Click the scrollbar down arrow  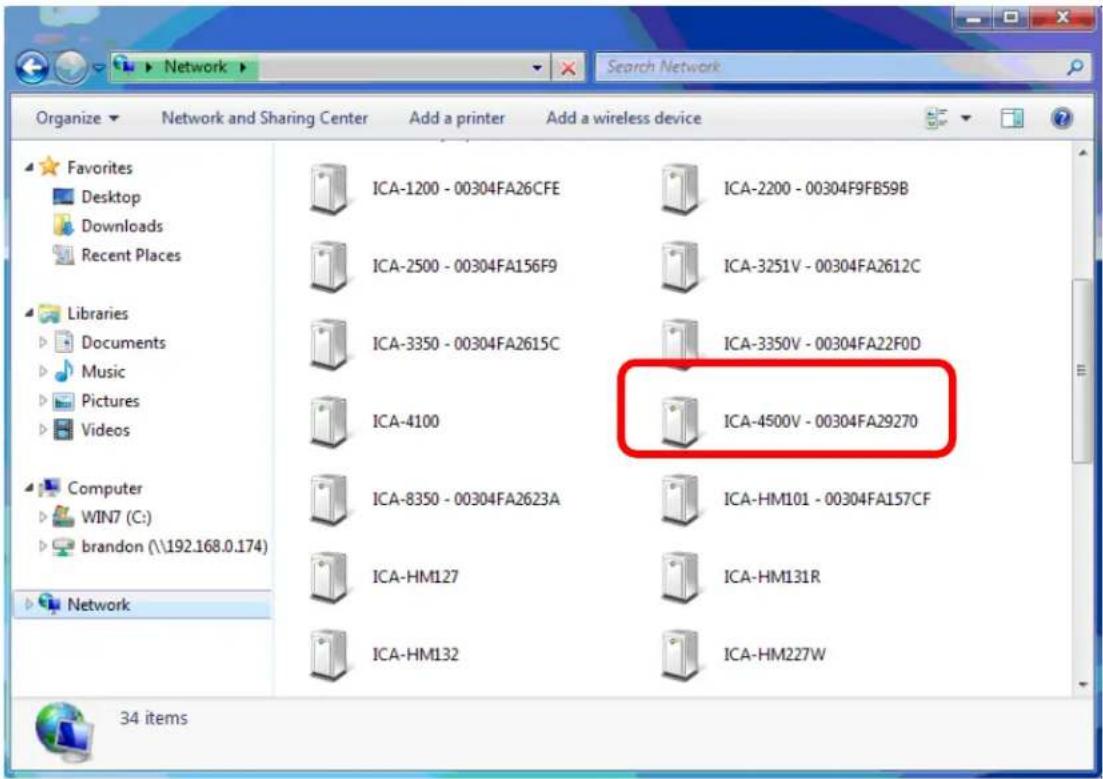(1082, 684)
